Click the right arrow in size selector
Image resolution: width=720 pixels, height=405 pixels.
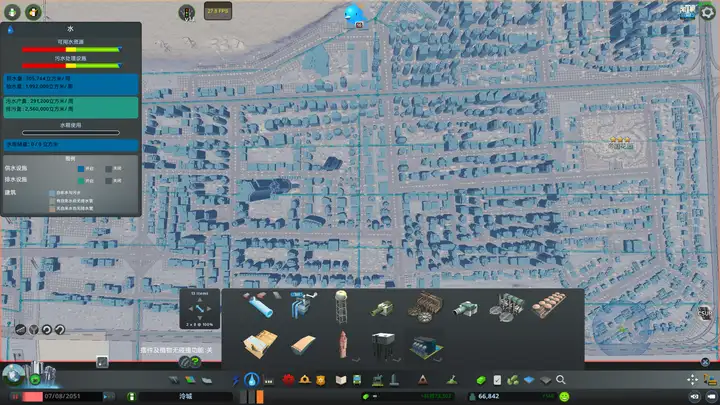click(x=209, y=309)
